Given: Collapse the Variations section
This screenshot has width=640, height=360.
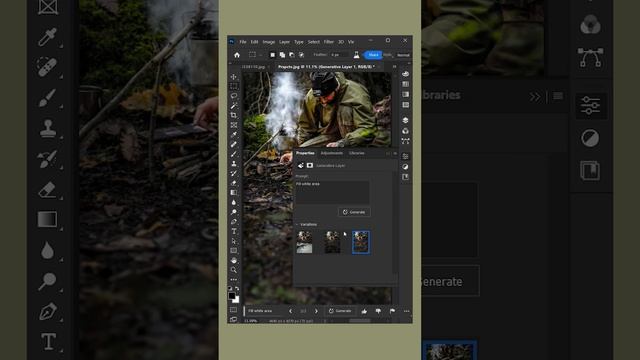Looking at the screenshot, I should coord(297,224).
